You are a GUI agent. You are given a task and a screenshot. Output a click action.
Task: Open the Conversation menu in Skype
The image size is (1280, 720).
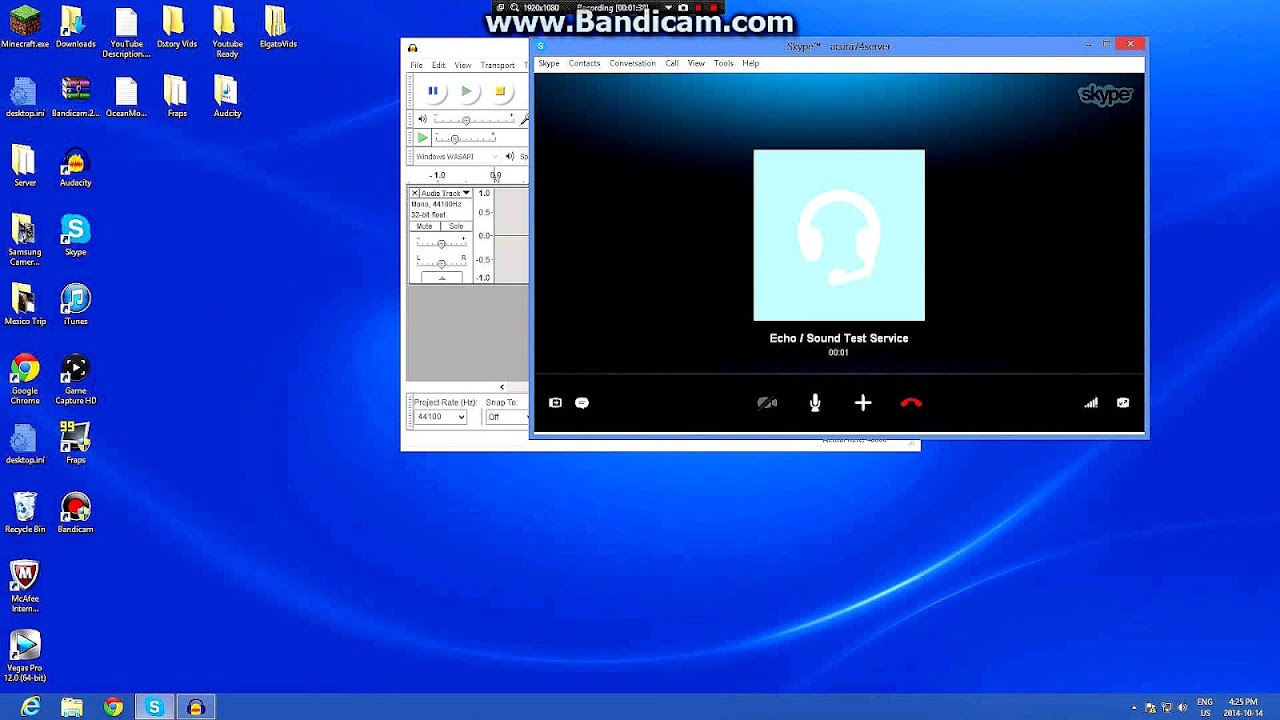[x=632, y=63]
